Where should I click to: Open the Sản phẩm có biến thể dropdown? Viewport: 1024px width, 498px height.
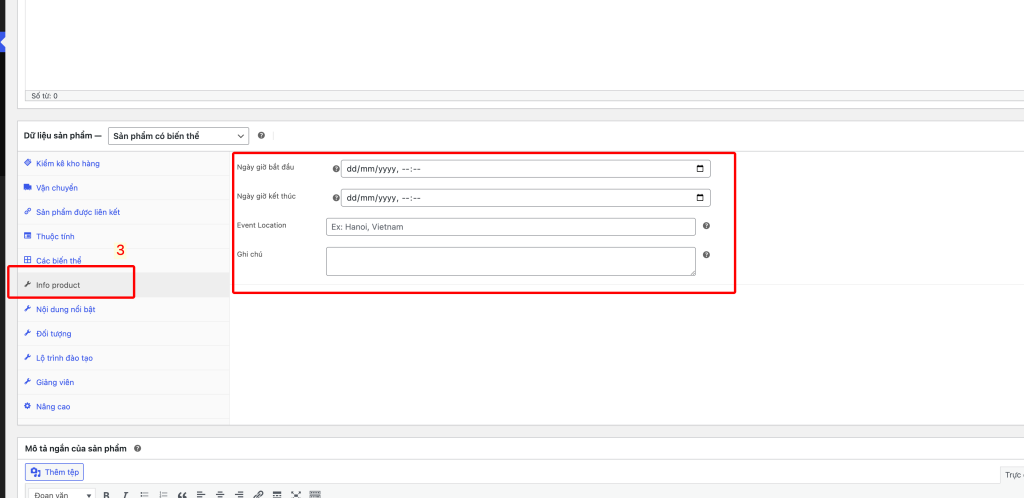click(178, 136)
